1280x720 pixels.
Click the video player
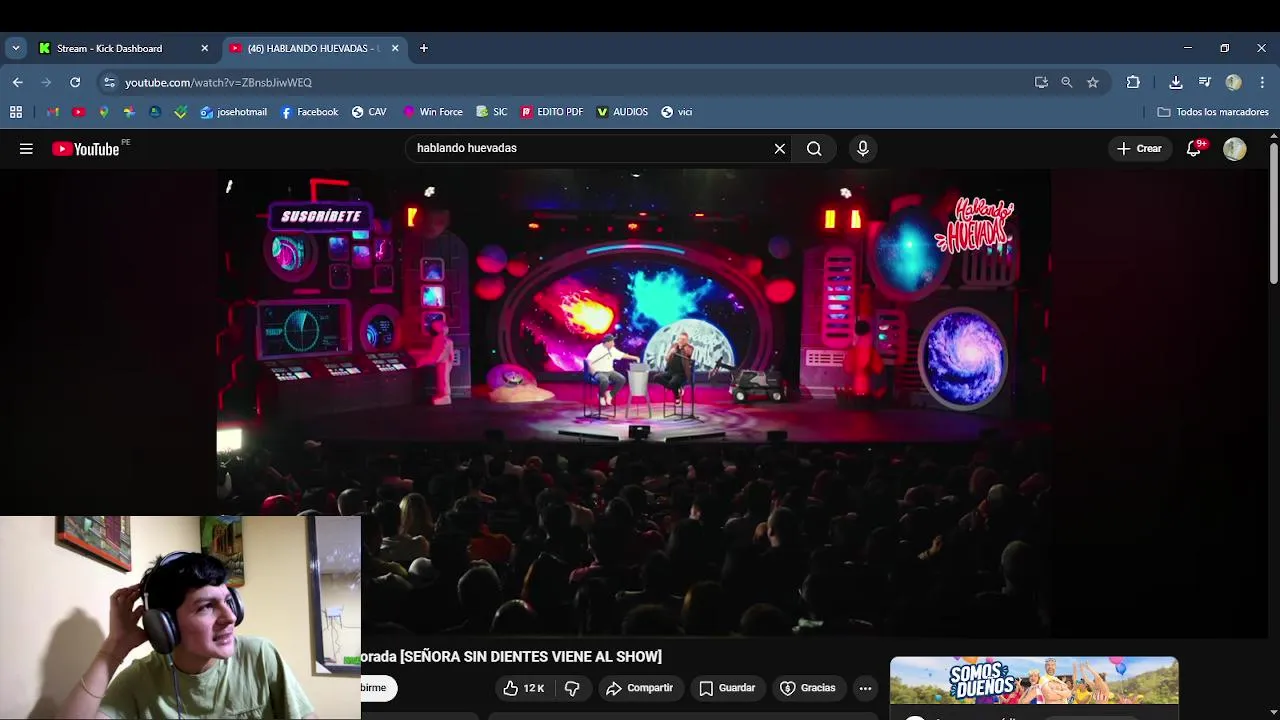[634, 402]
